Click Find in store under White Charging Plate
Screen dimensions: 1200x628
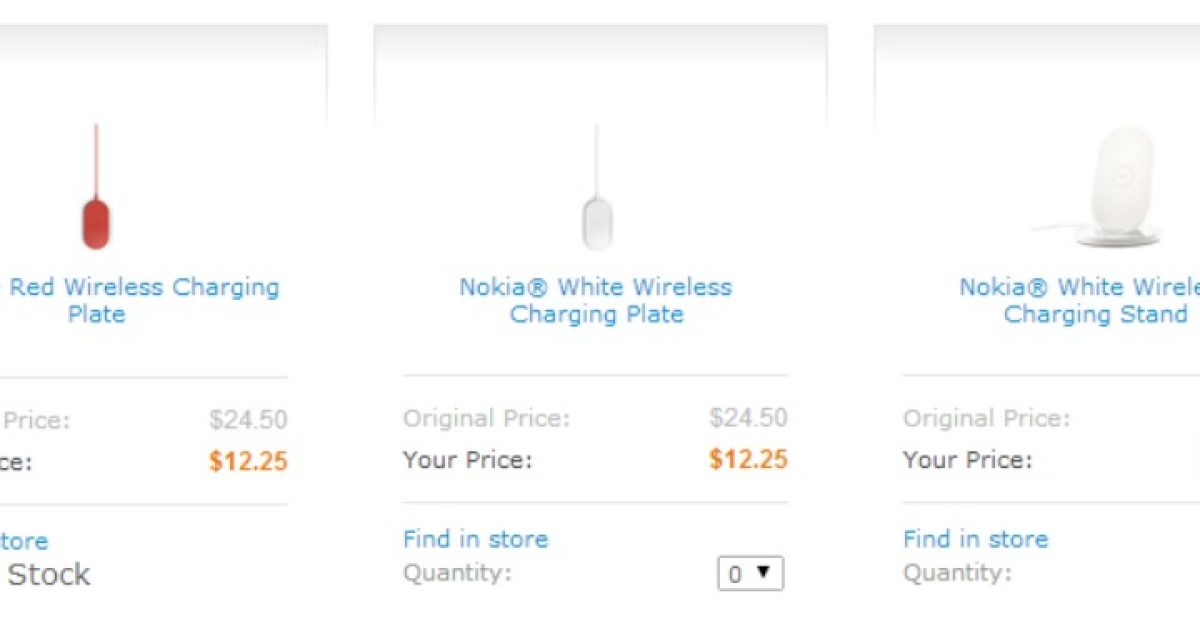point(475,539)
